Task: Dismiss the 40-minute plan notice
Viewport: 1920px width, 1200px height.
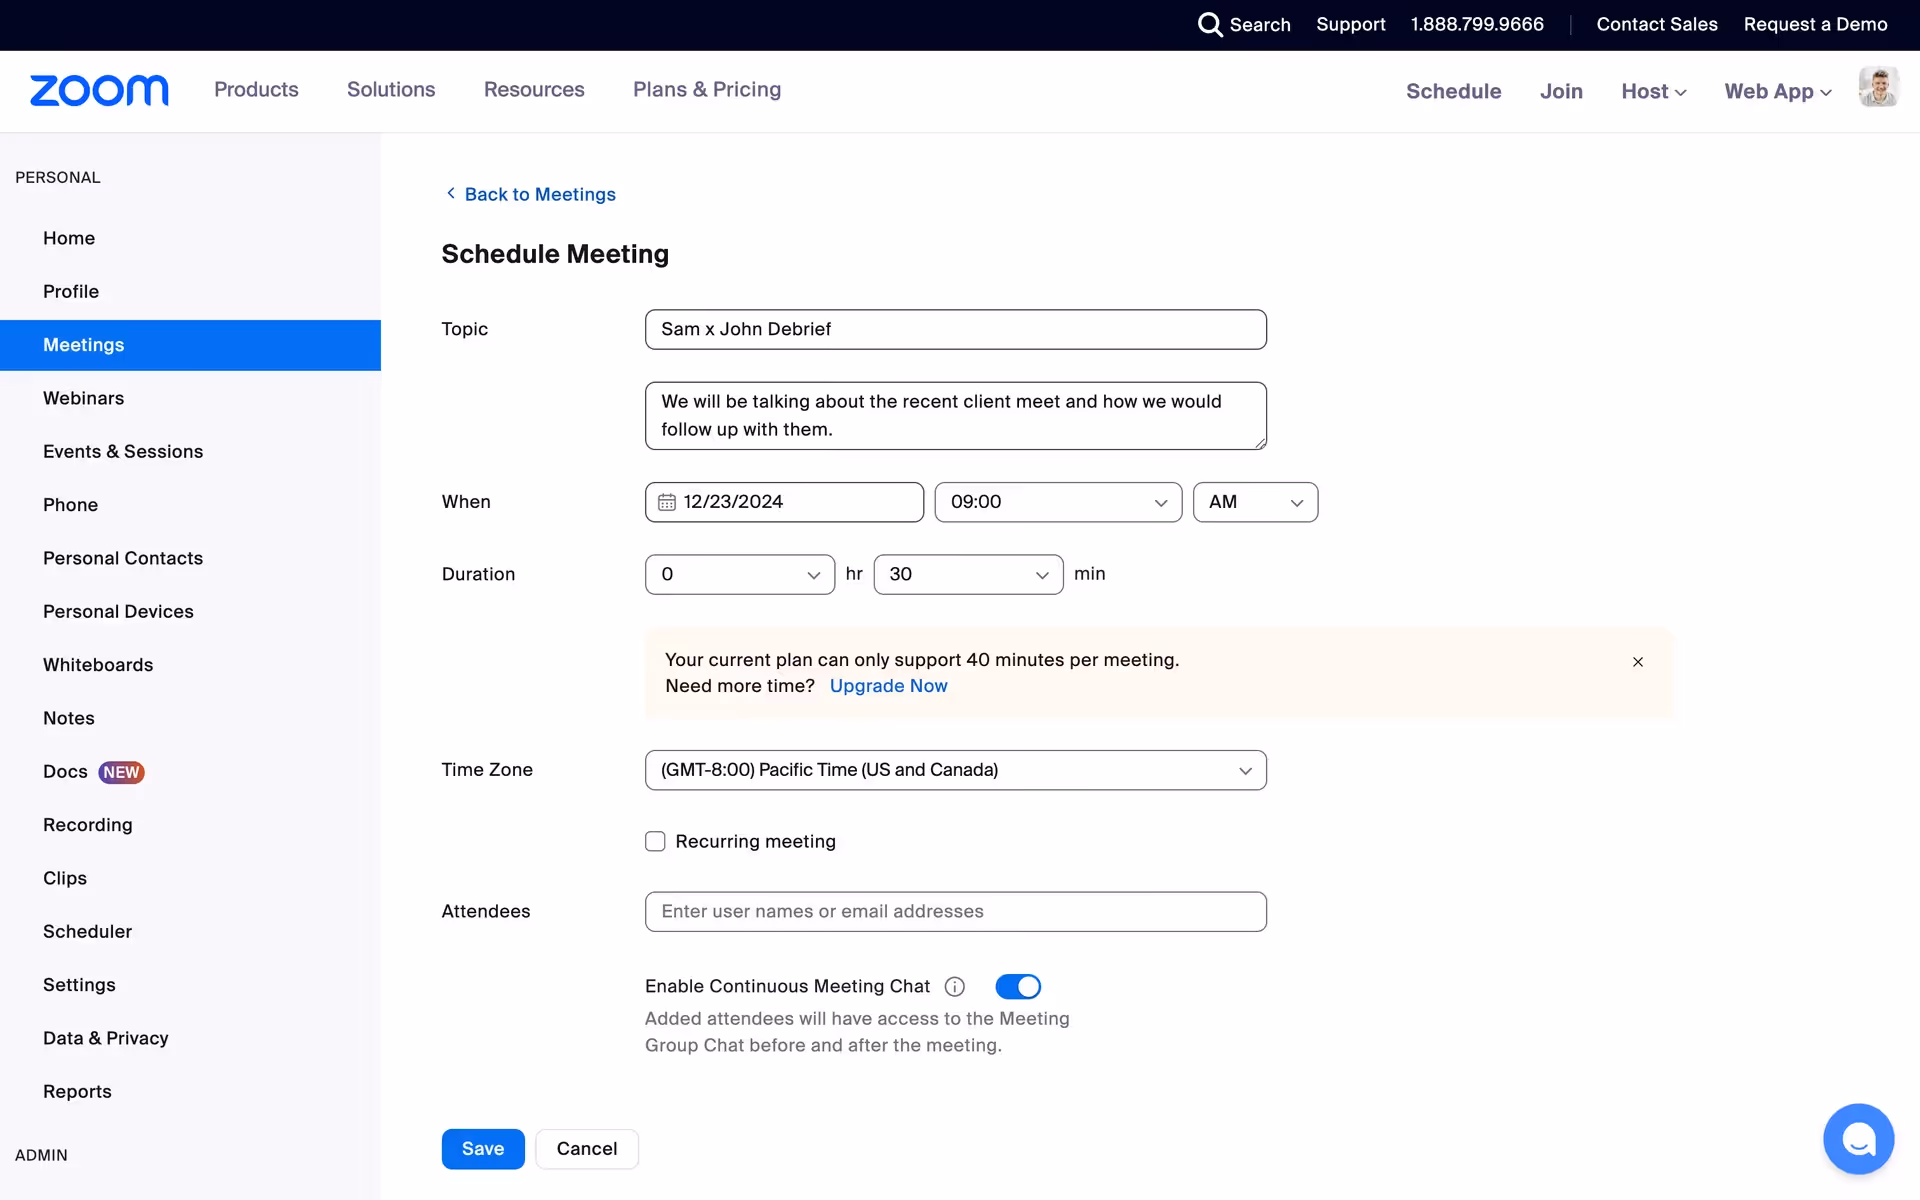Action: [1638, 662]
